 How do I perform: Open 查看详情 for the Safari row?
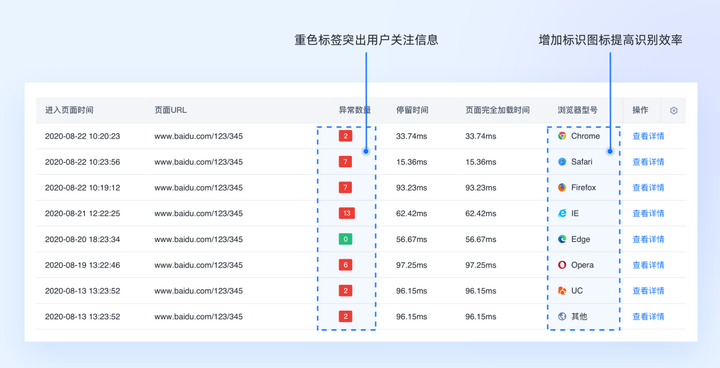click(648, 162)
